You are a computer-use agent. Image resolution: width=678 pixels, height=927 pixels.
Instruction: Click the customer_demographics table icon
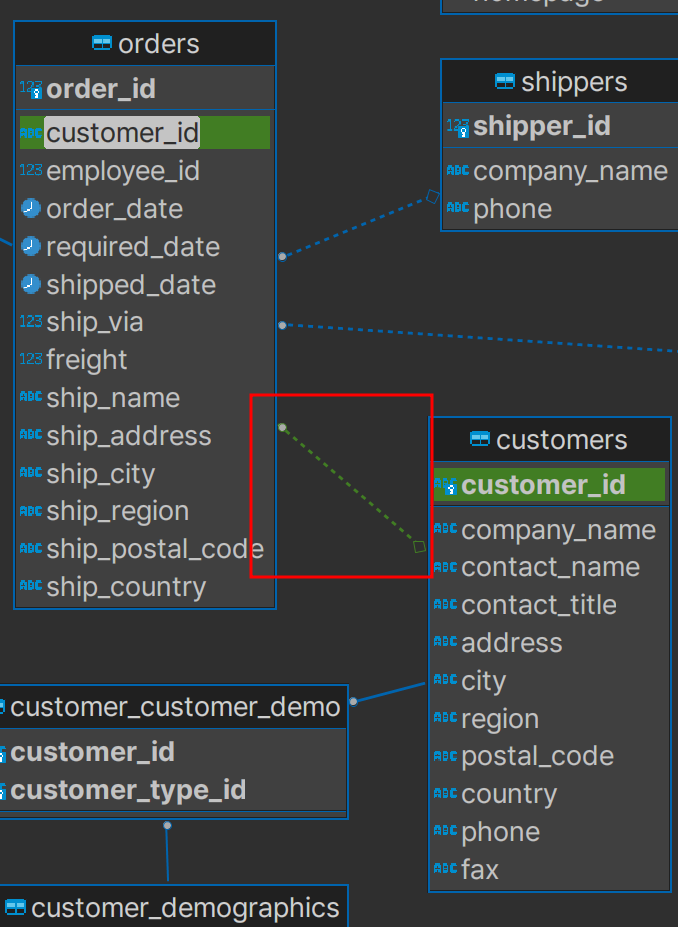click(x=15, y=907)
